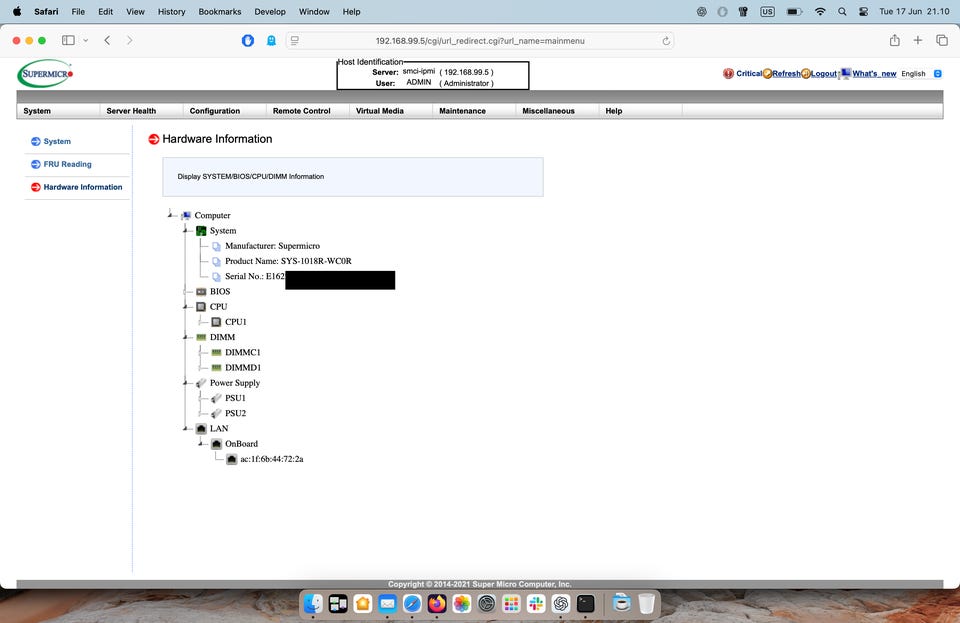
Task: Open Safari's Develop menu
Action: (x=270, y=12)
